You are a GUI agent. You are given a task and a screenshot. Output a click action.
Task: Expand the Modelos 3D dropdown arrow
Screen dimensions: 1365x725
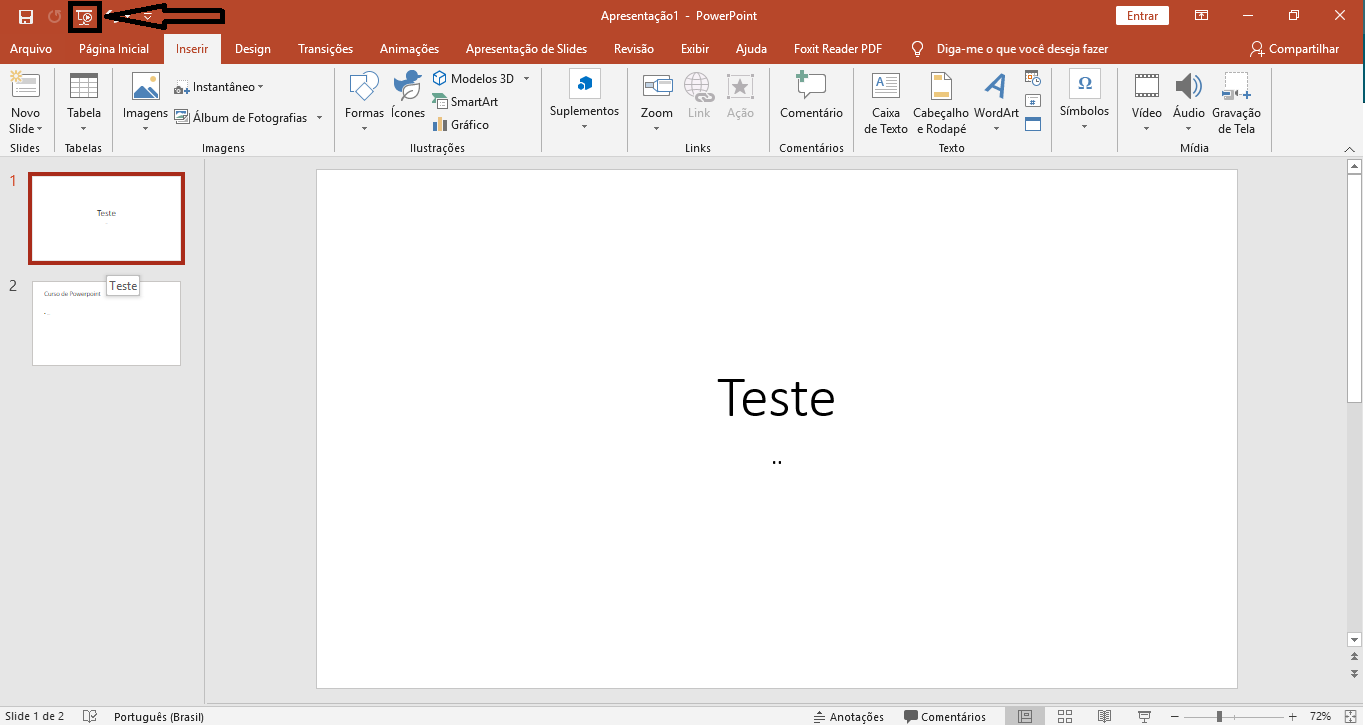click(527, 78)
